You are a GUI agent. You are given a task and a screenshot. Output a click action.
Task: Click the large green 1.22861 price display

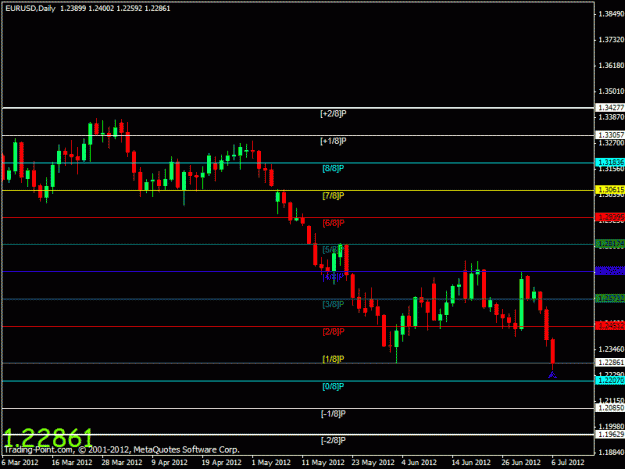[x=48, y=438]
